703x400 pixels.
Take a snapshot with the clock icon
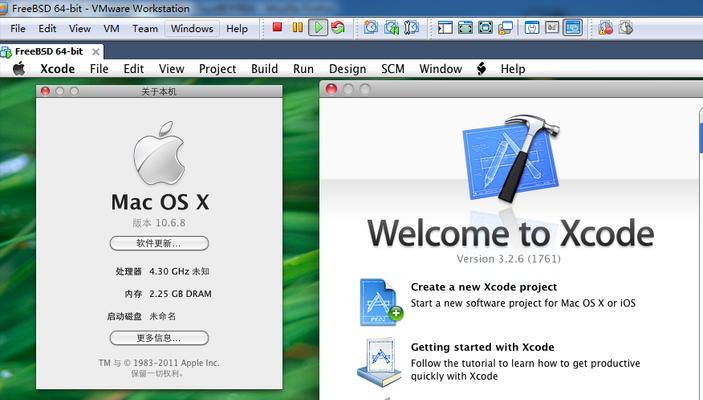tap(370, 28)
